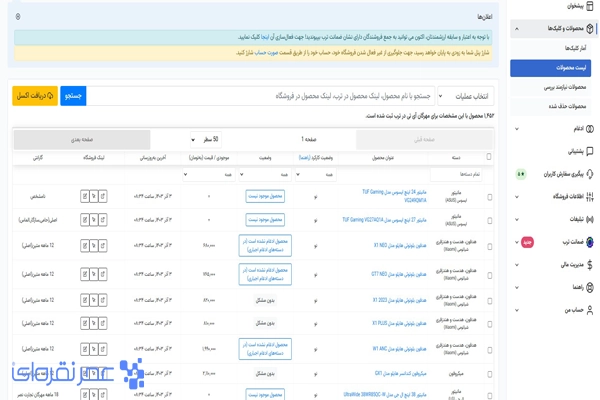
Task: Open the موجودی / قیمت filter dropdown
Action: [209, 175]
